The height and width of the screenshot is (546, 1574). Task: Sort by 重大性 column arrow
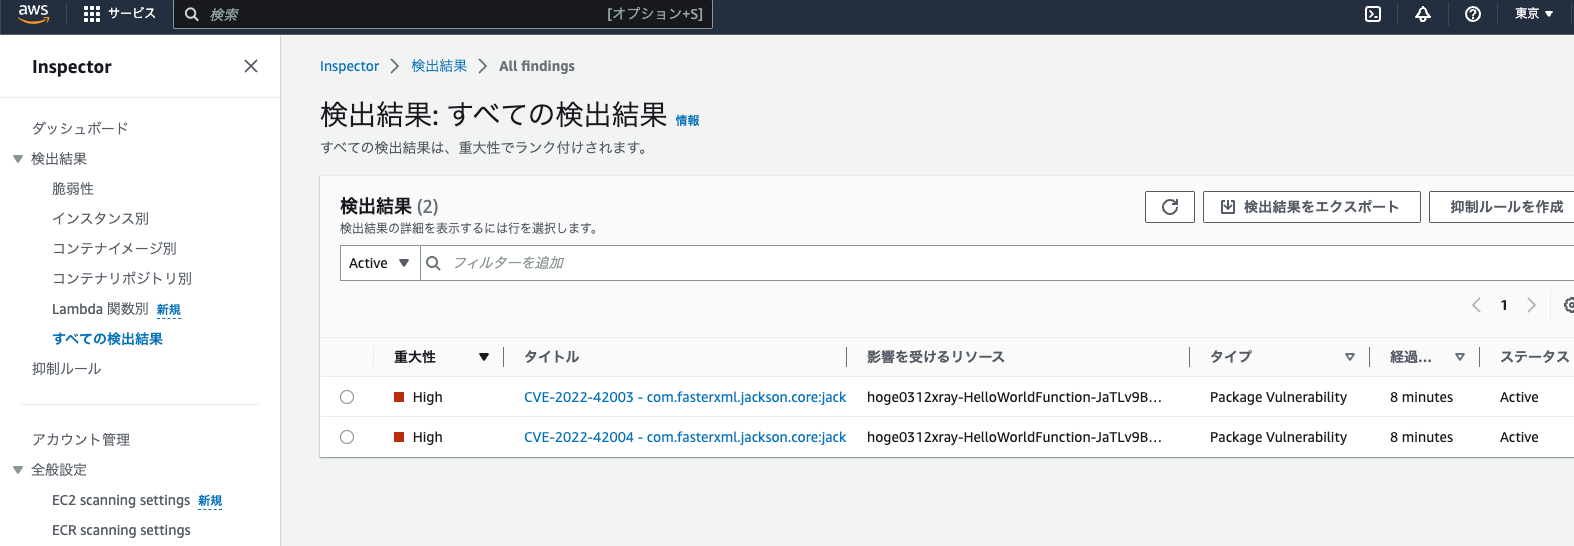[x=484, y=357]
